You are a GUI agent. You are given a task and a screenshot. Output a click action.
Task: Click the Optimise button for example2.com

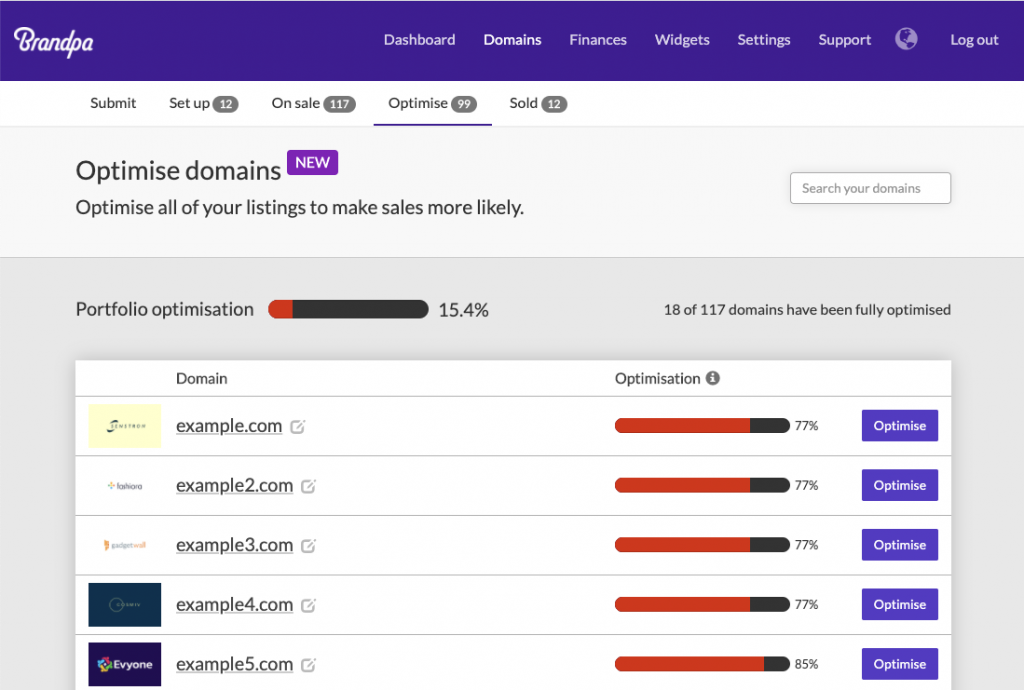pyautogui.click(x=899, y=485)
